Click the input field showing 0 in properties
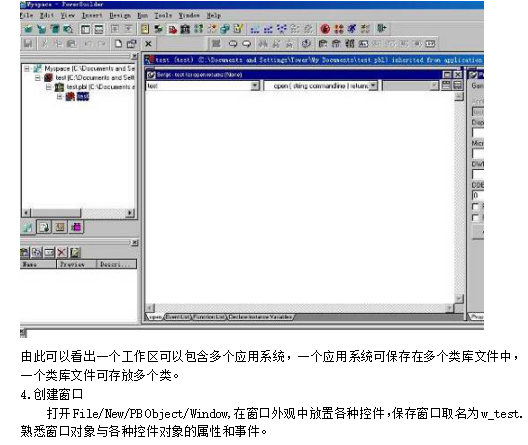Image resolution: width=528 pixels, height=445 pixels. coord(478,195)
